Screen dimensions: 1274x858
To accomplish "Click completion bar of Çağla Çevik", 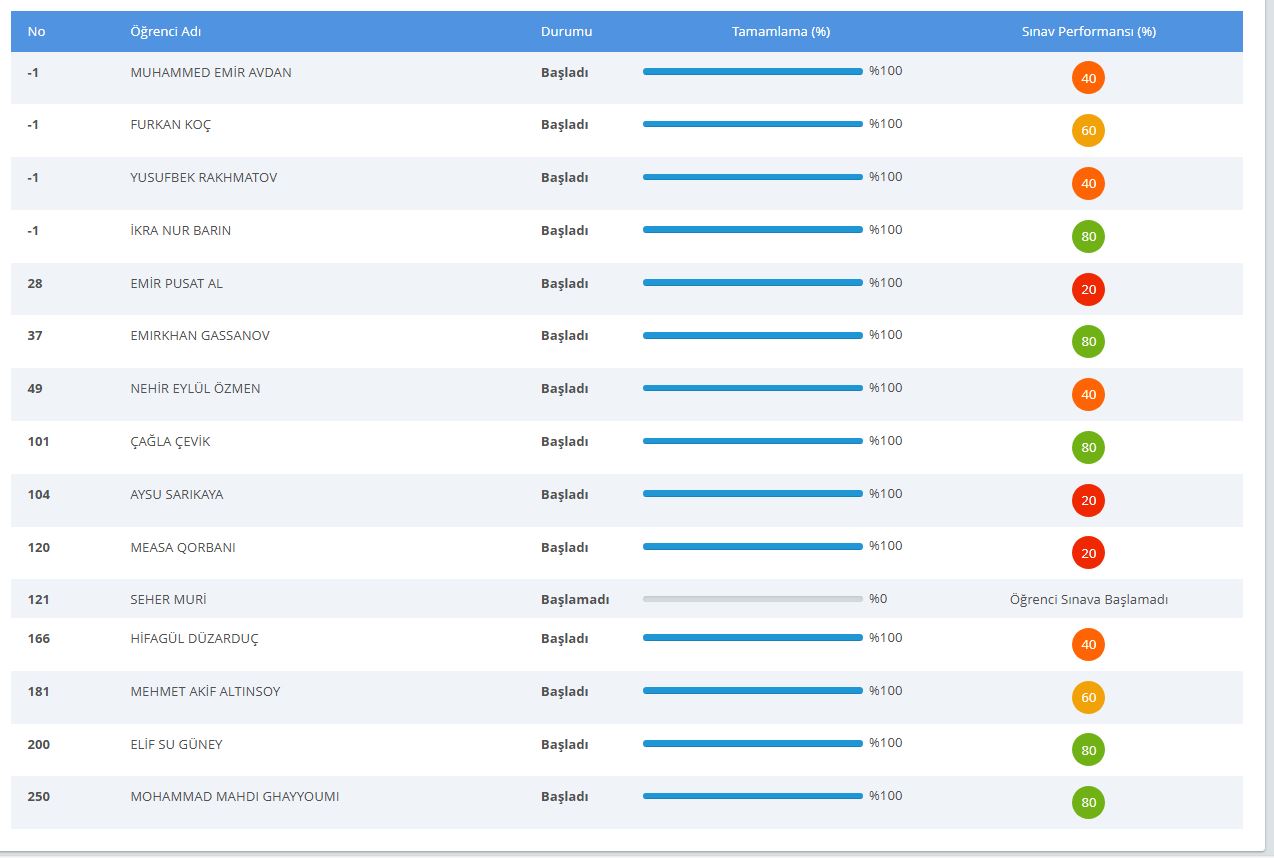I will click(753, 441).
